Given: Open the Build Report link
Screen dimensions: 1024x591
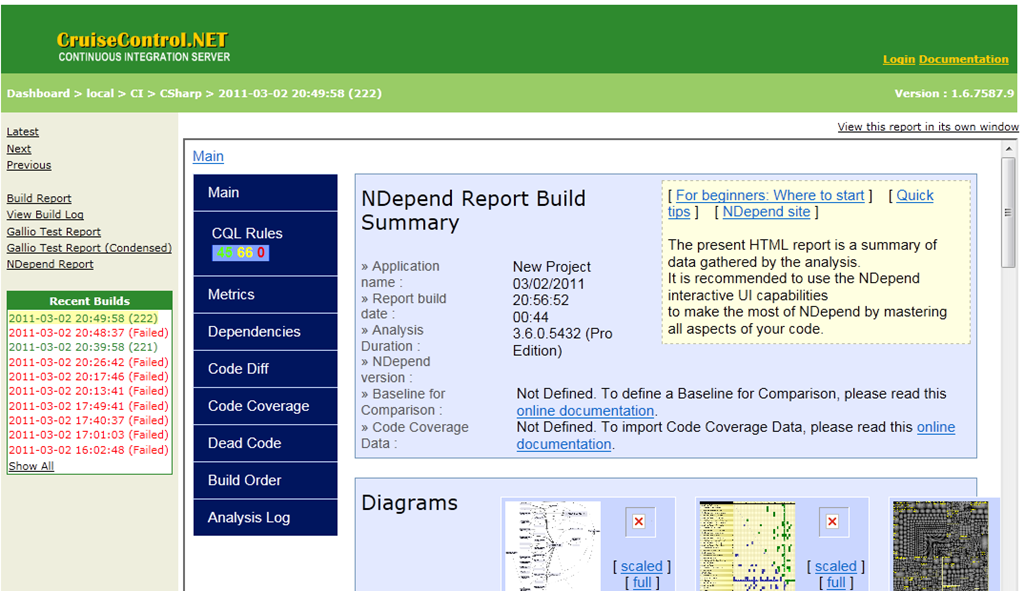Looking at the screenshot, I should 39,199.
